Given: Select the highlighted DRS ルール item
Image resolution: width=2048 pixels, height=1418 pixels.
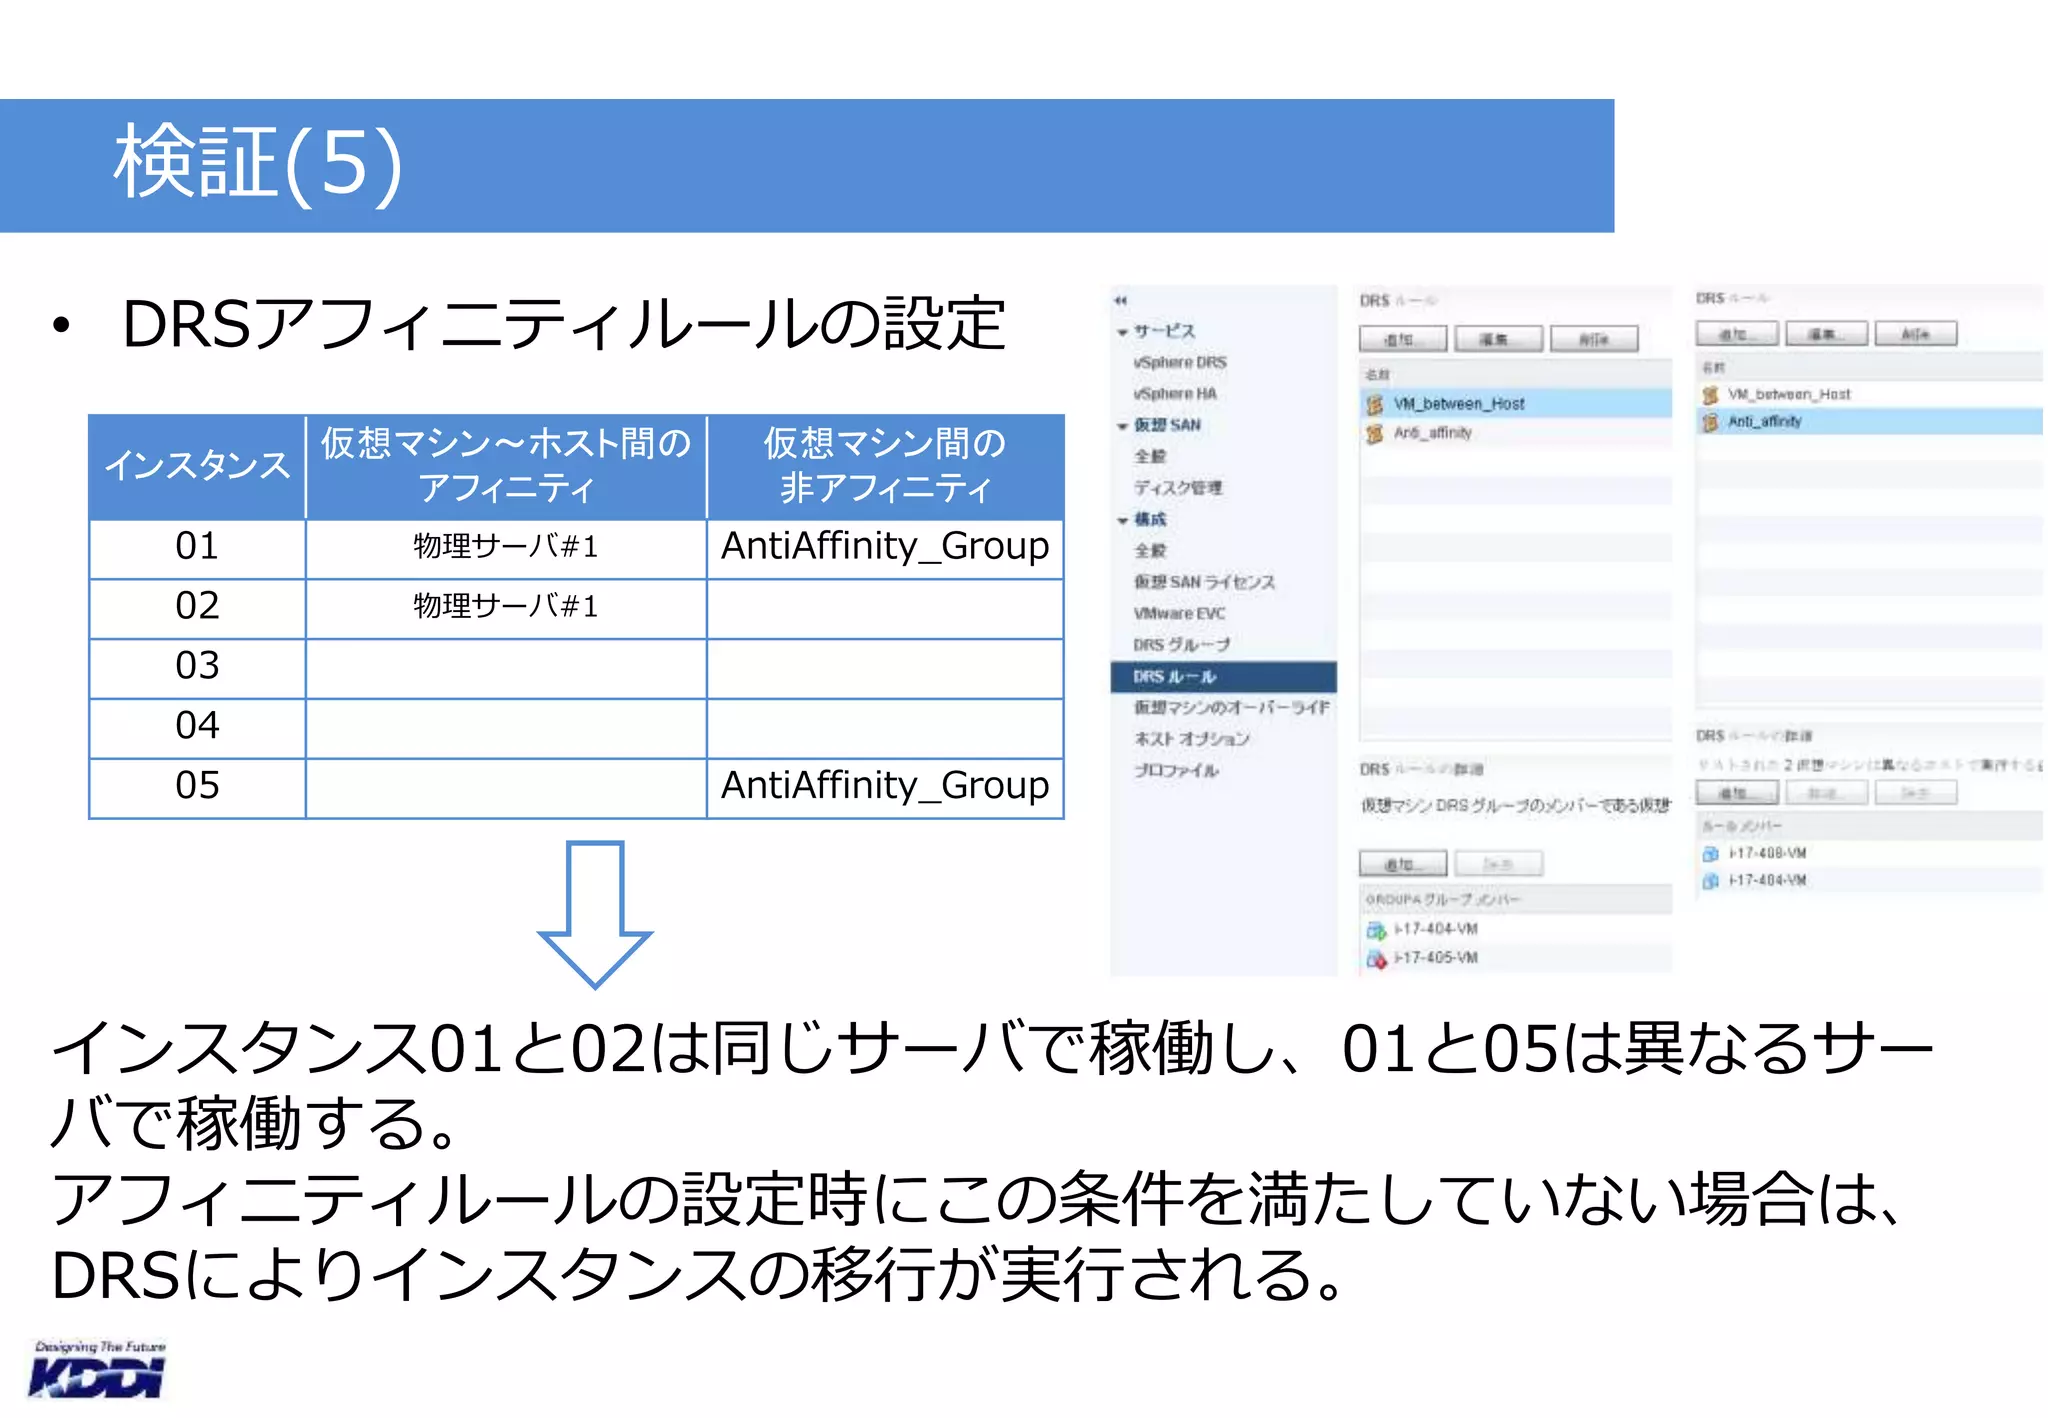Looking at the screenshot, I should click(1223, 677).
